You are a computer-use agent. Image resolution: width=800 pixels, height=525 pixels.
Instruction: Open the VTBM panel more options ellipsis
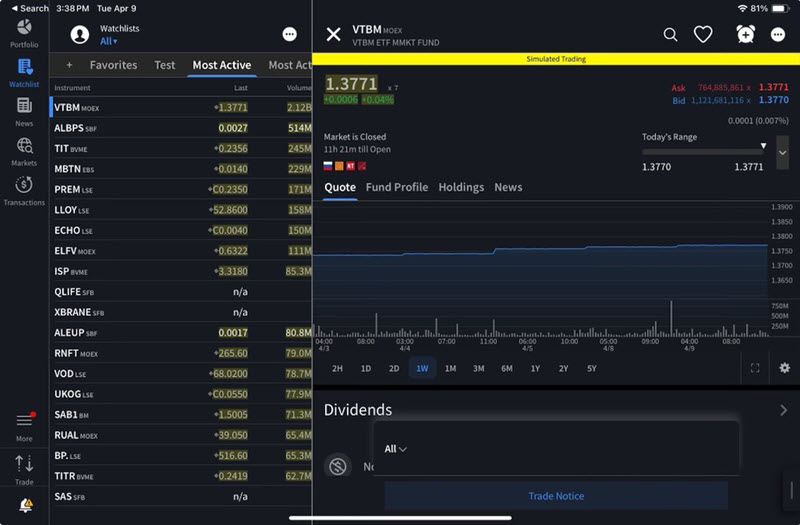[778, 34]
